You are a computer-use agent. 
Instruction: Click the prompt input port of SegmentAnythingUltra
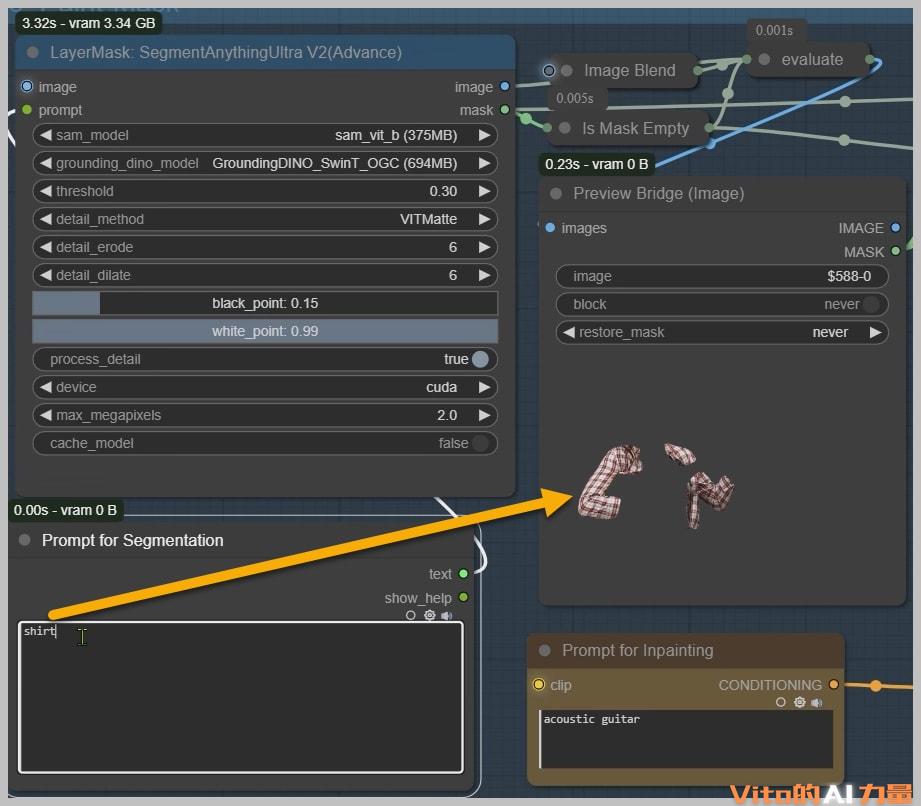(x=27, y=110)
